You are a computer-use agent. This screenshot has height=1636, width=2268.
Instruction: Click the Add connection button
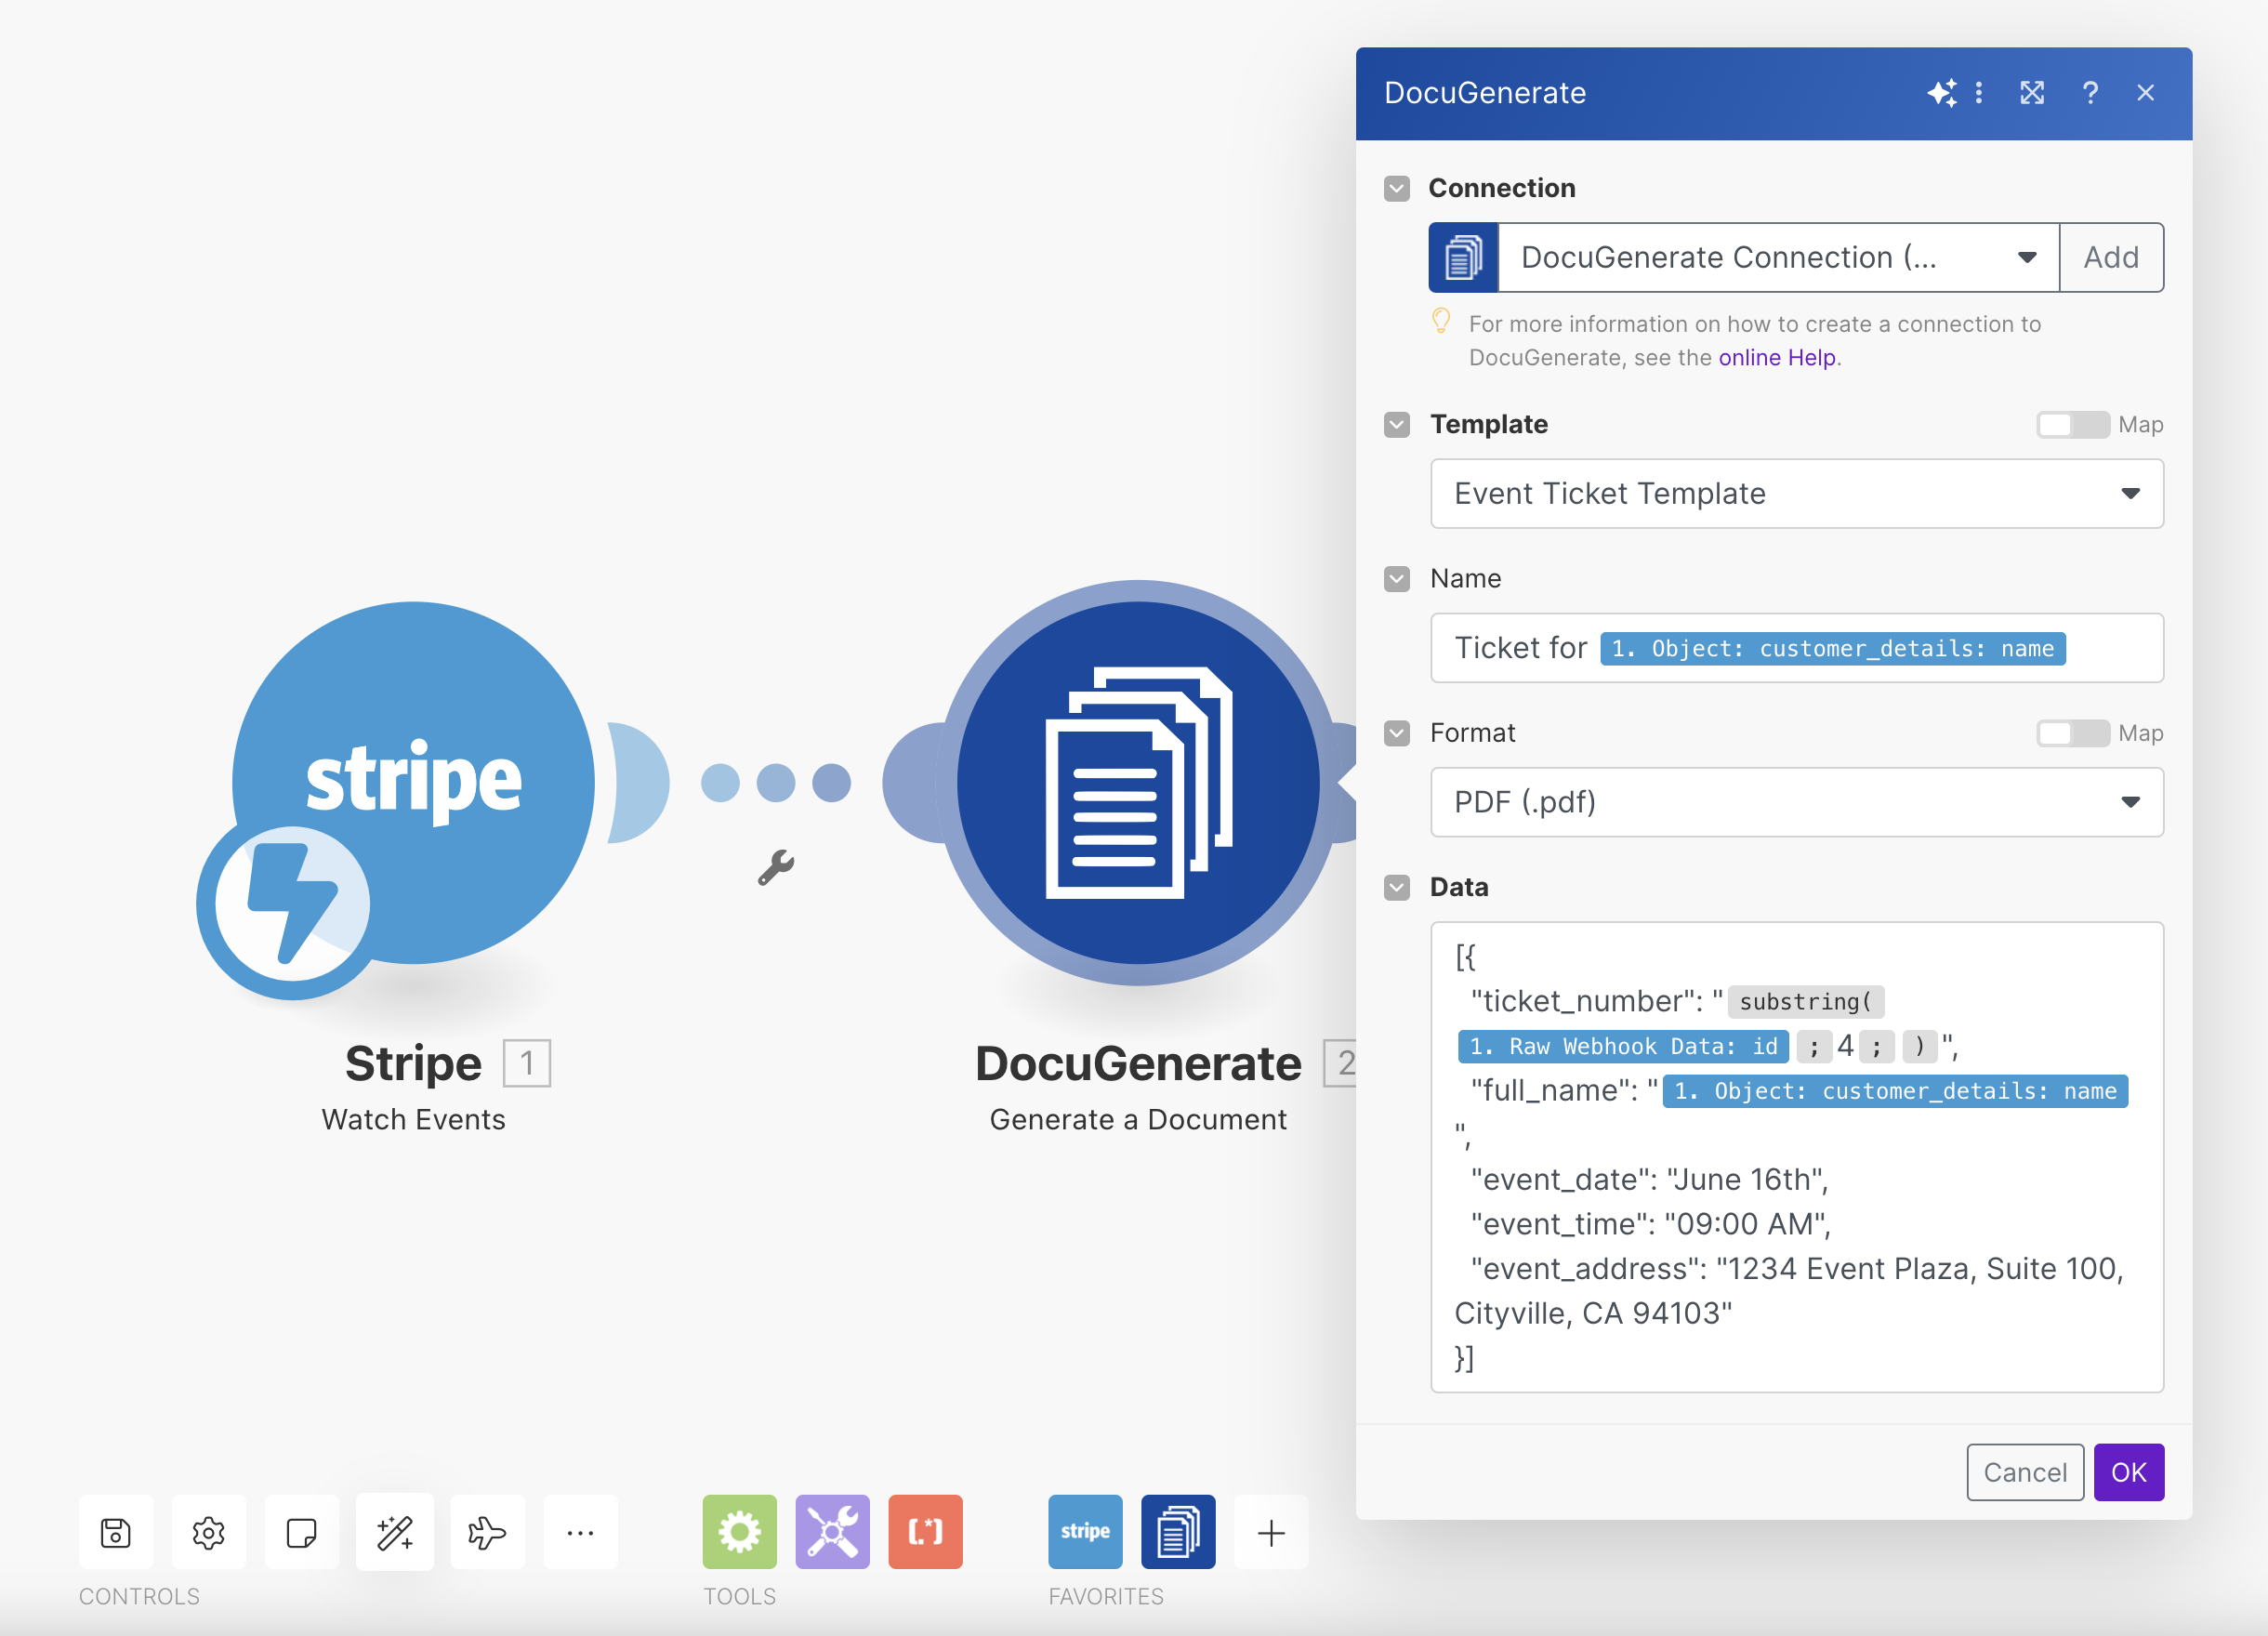pos(2112,258)
